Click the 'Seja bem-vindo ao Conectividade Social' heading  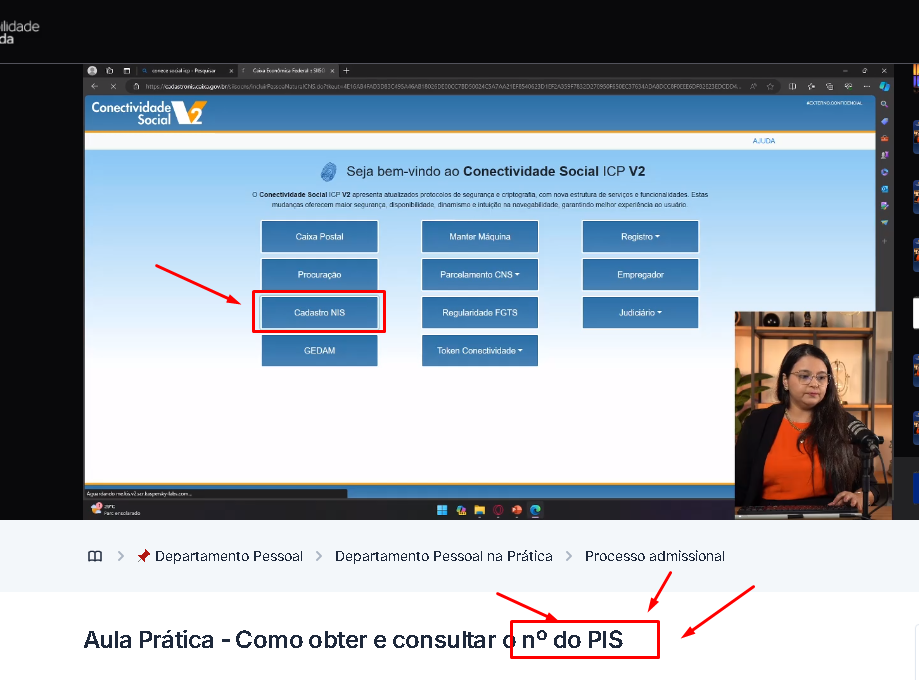[495, 171]
